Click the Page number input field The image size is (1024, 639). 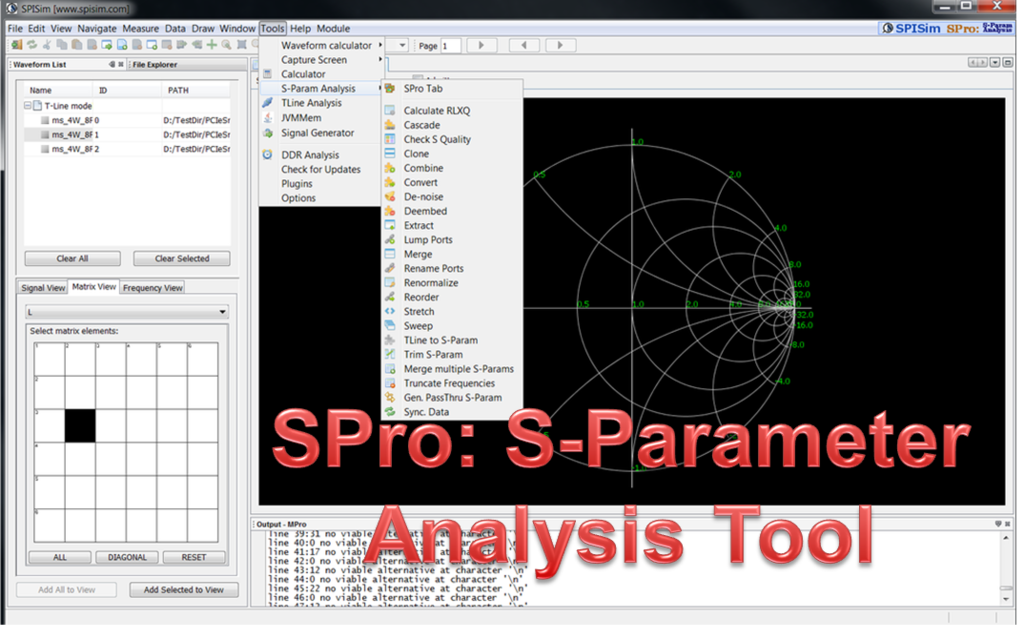click(x=450, y=46)
